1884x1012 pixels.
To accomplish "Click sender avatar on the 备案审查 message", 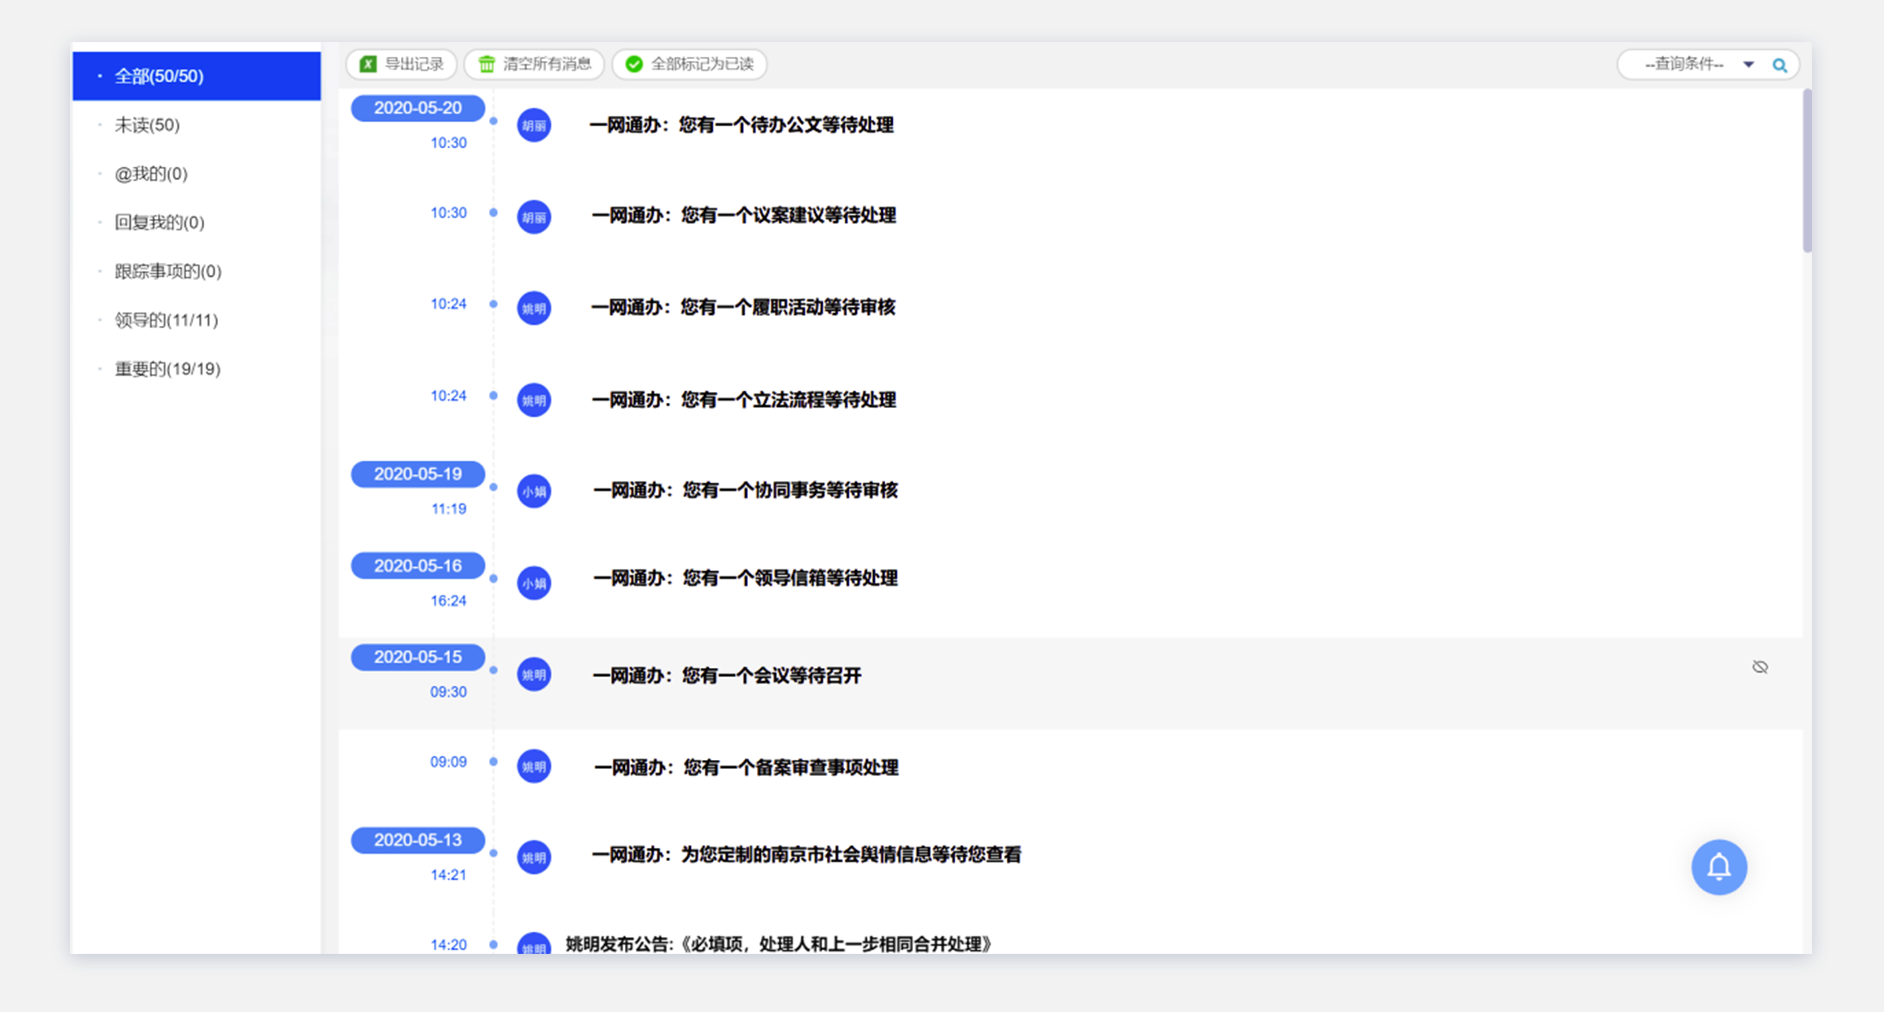I will 534,767.
